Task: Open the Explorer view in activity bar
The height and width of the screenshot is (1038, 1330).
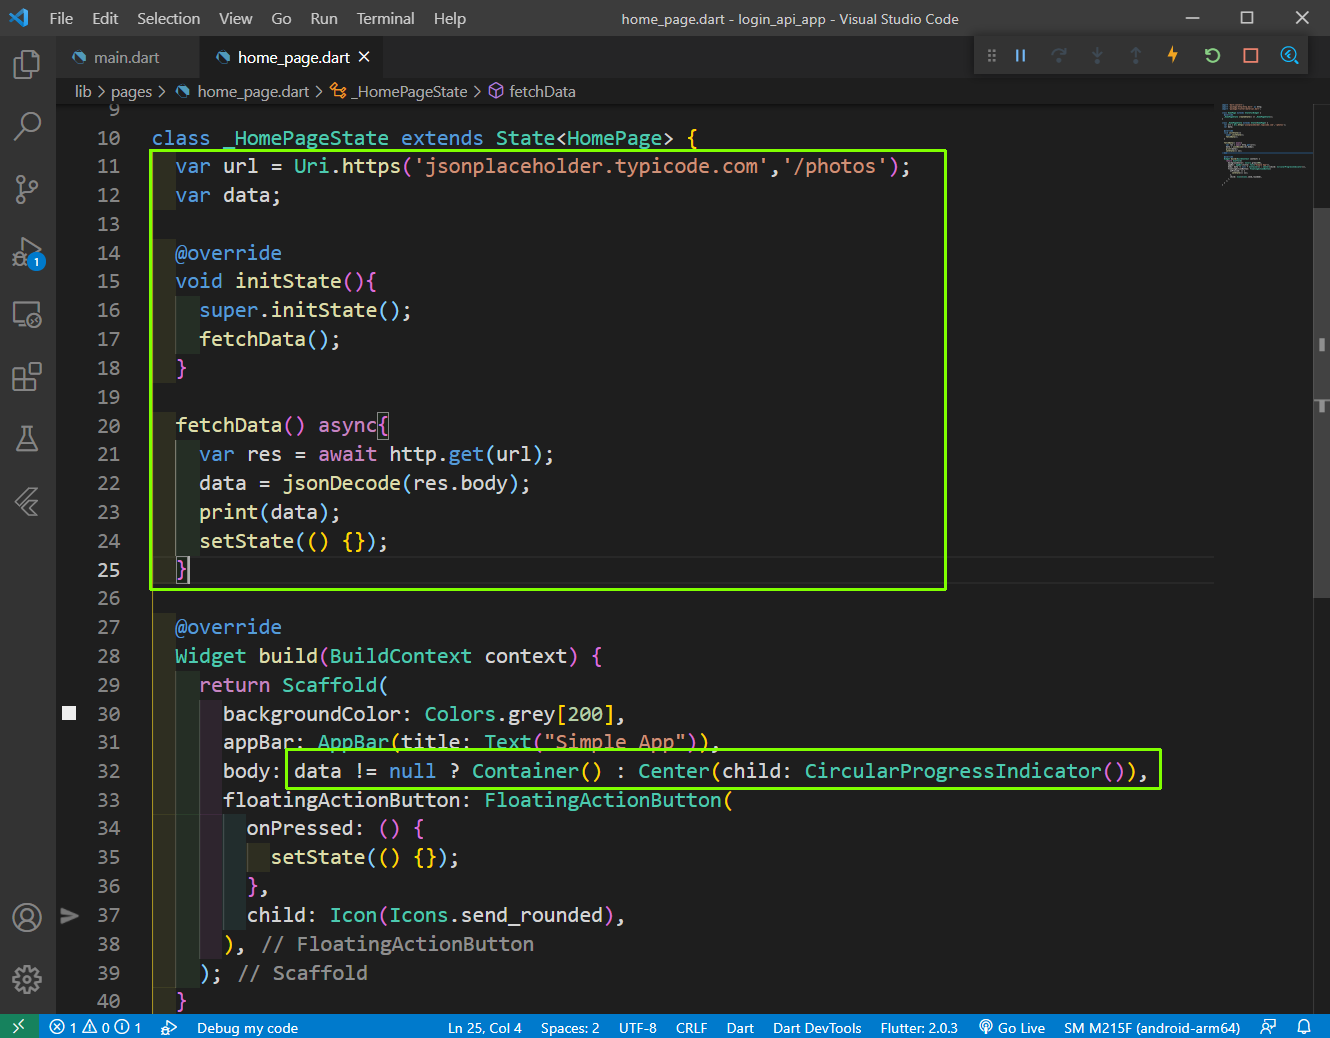Action: [27, 65]
